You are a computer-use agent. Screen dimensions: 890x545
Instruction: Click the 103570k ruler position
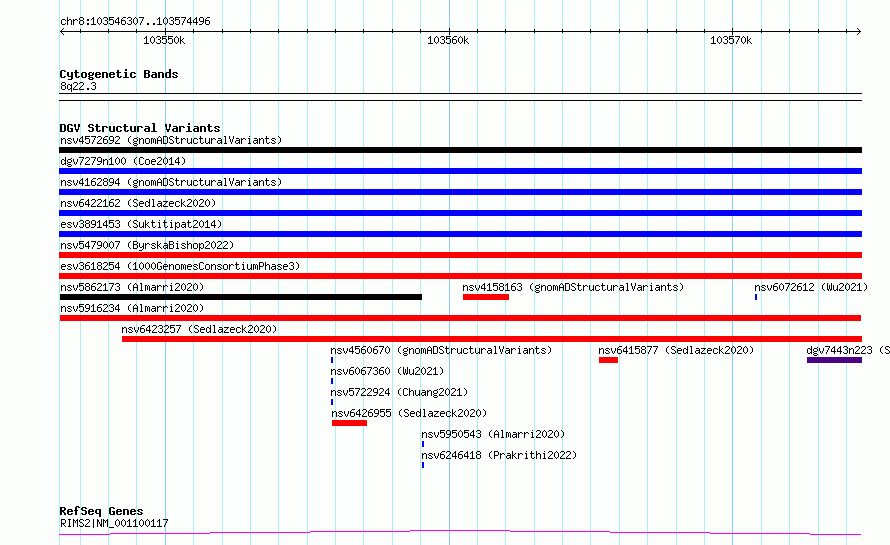[731, 40]
